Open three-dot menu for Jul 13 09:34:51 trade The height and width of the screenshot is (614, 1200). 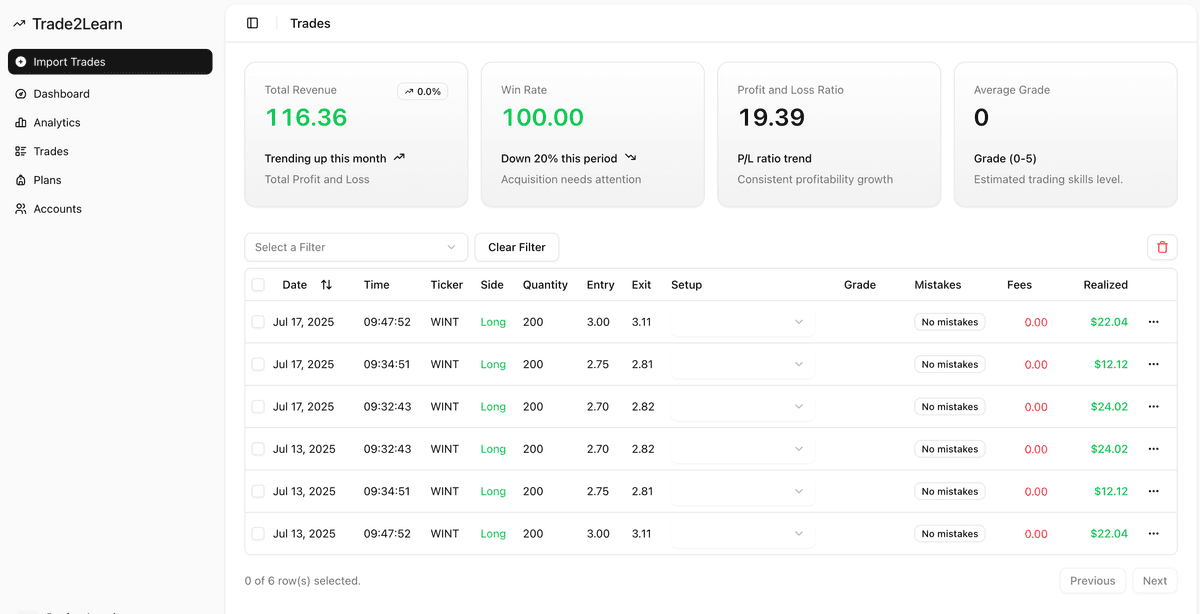click(1153, 491)
